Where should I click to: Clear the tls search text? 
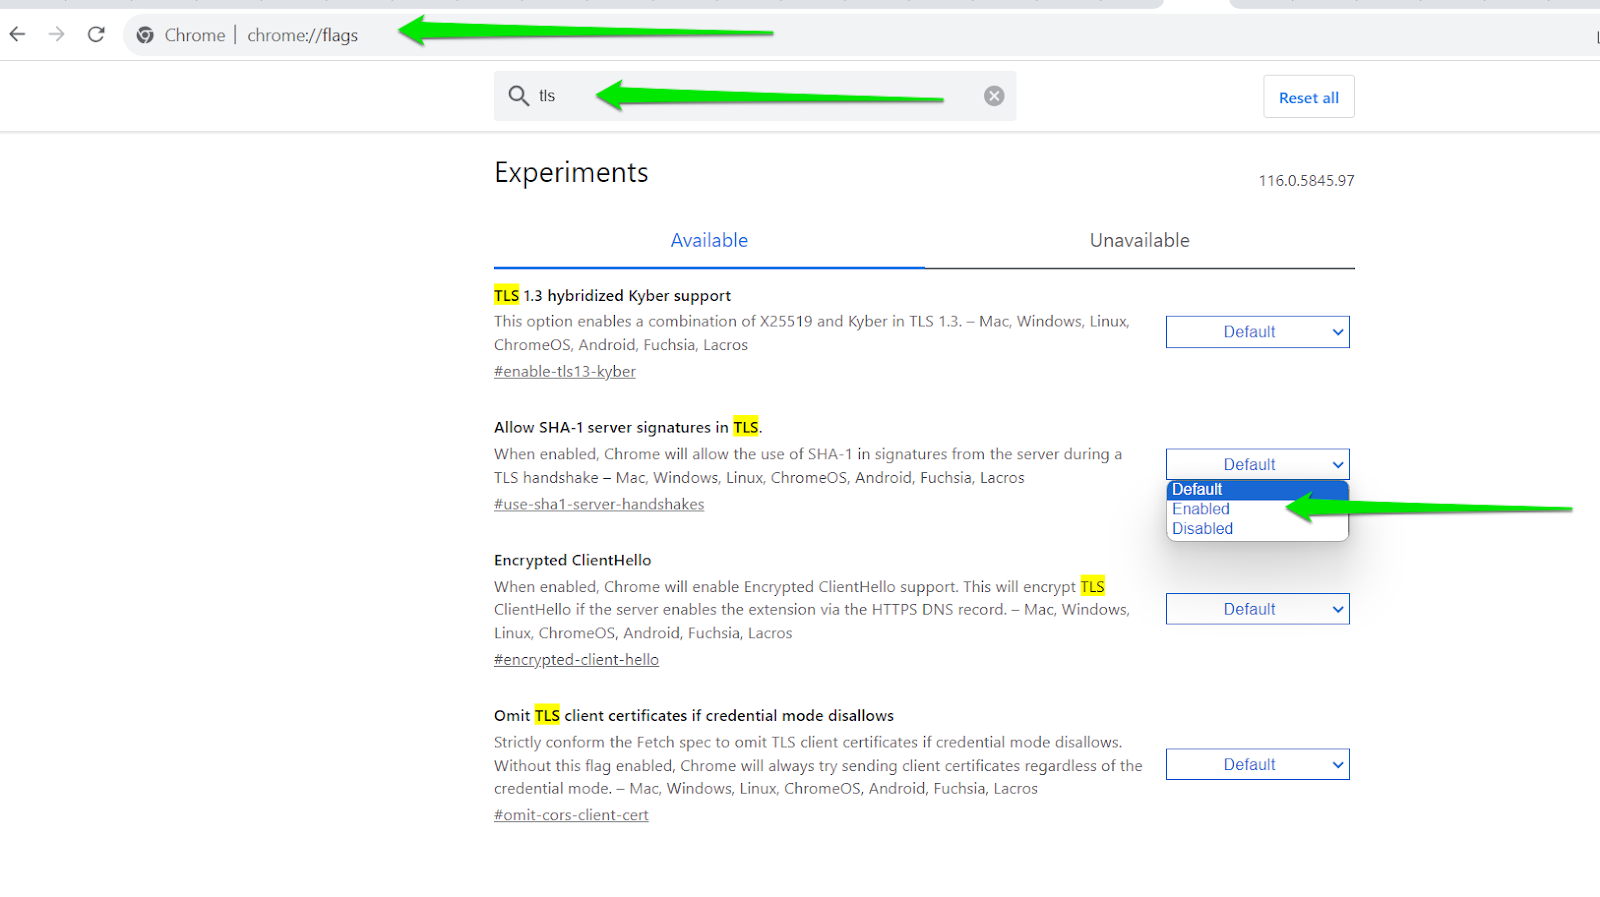click(994, 96)
